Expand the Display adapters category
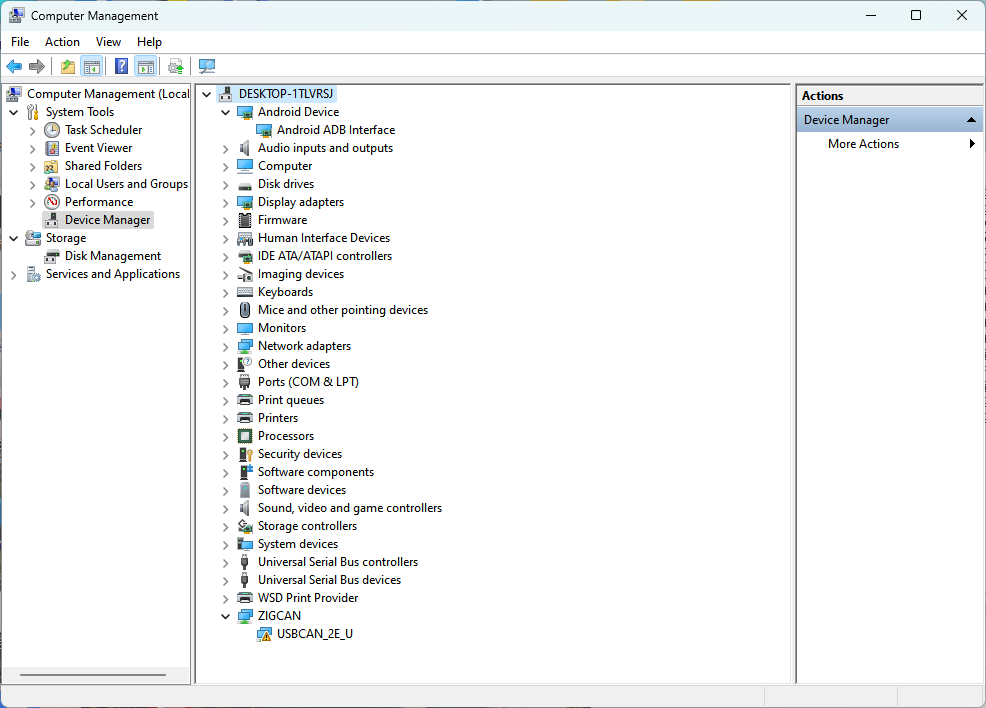986x708 pixels. pos(225,202)
